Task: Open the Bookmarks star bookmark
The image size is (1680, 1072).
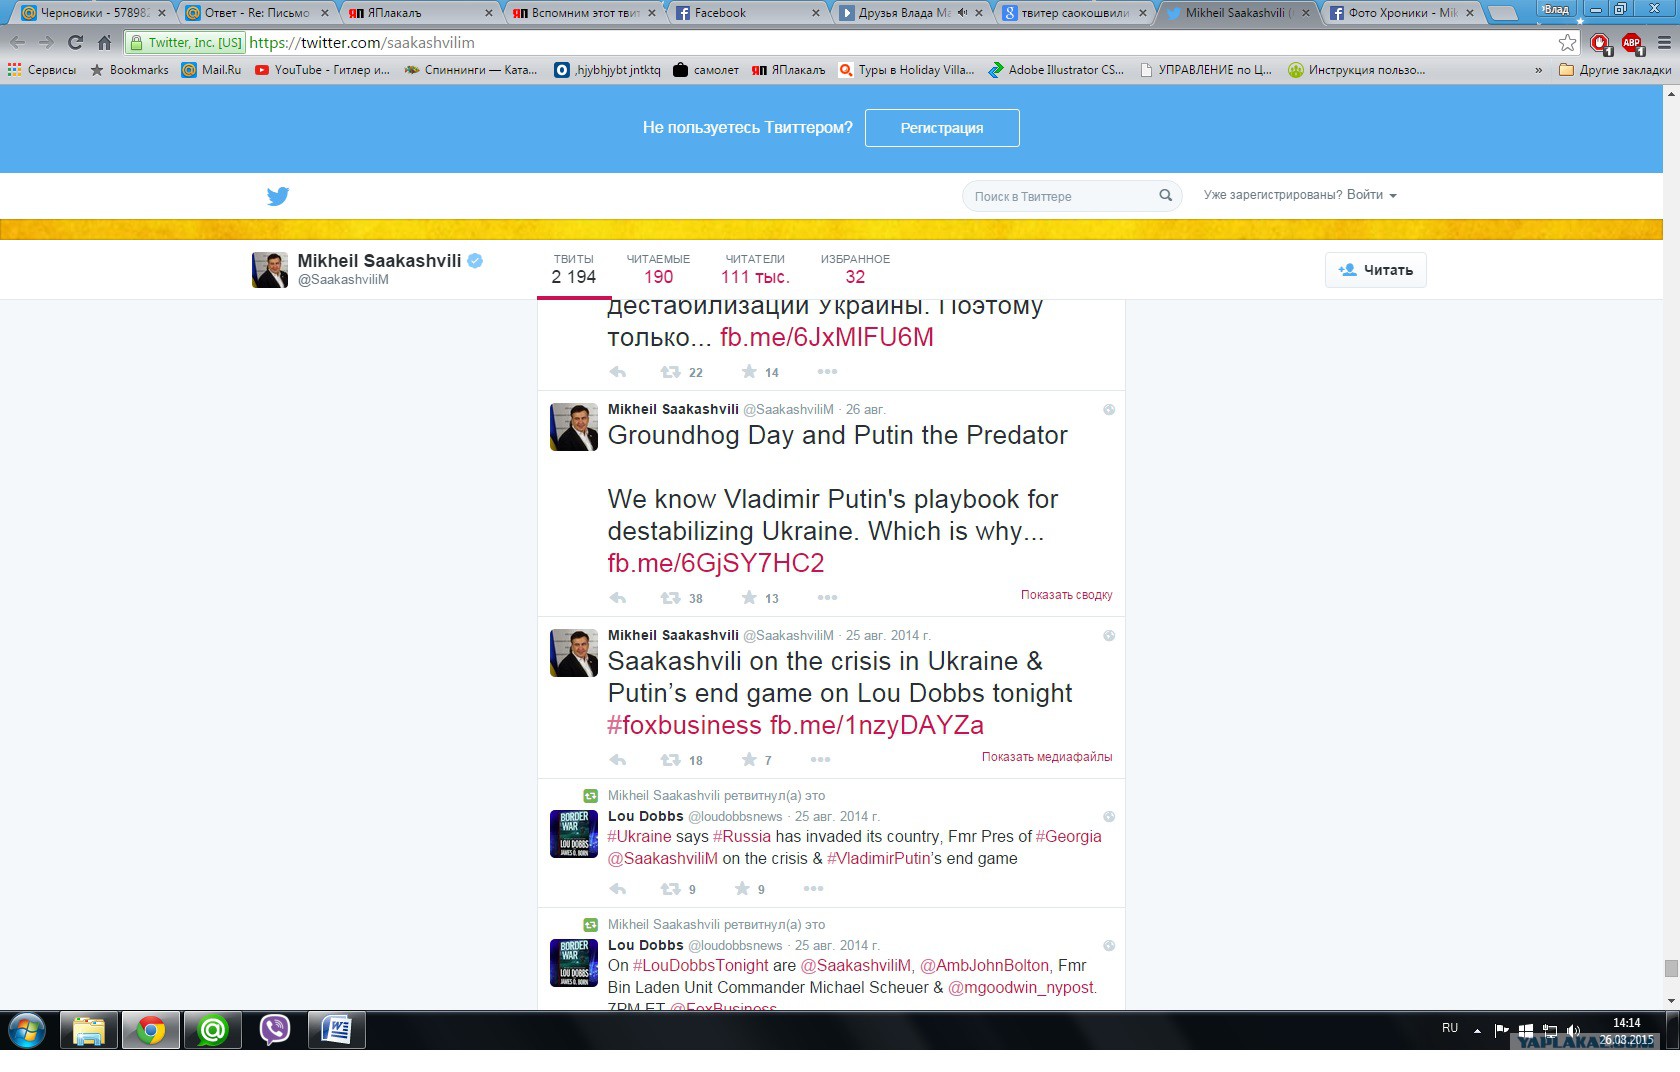Action: coord(129,70)
